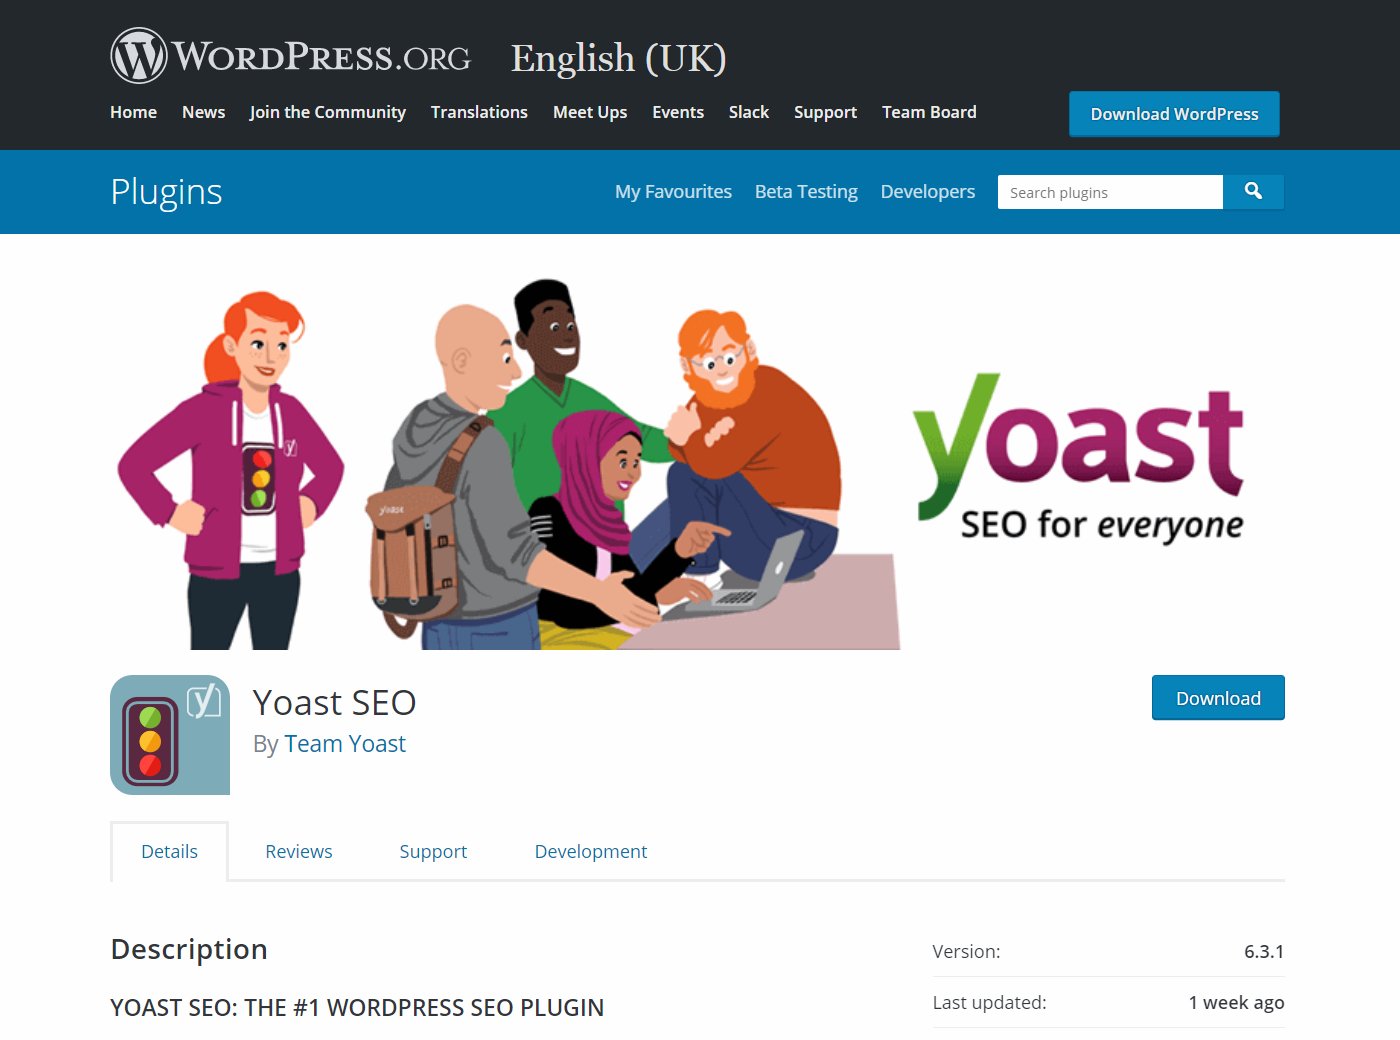This screenshot has height=1040, width=1400.
Task: Click the WordPress.org logo icon
Action: point(139,56)
